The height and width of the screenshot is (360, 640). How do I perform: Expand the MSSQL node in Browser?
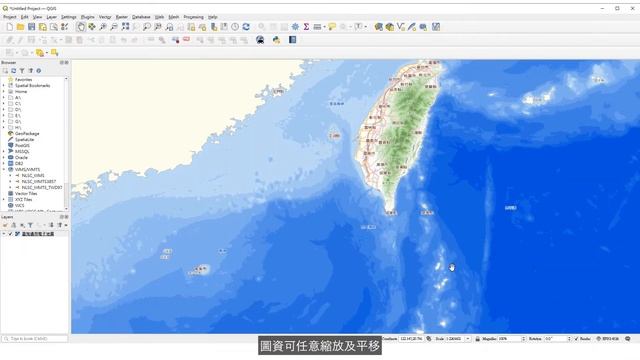click(x=4, y=151)
